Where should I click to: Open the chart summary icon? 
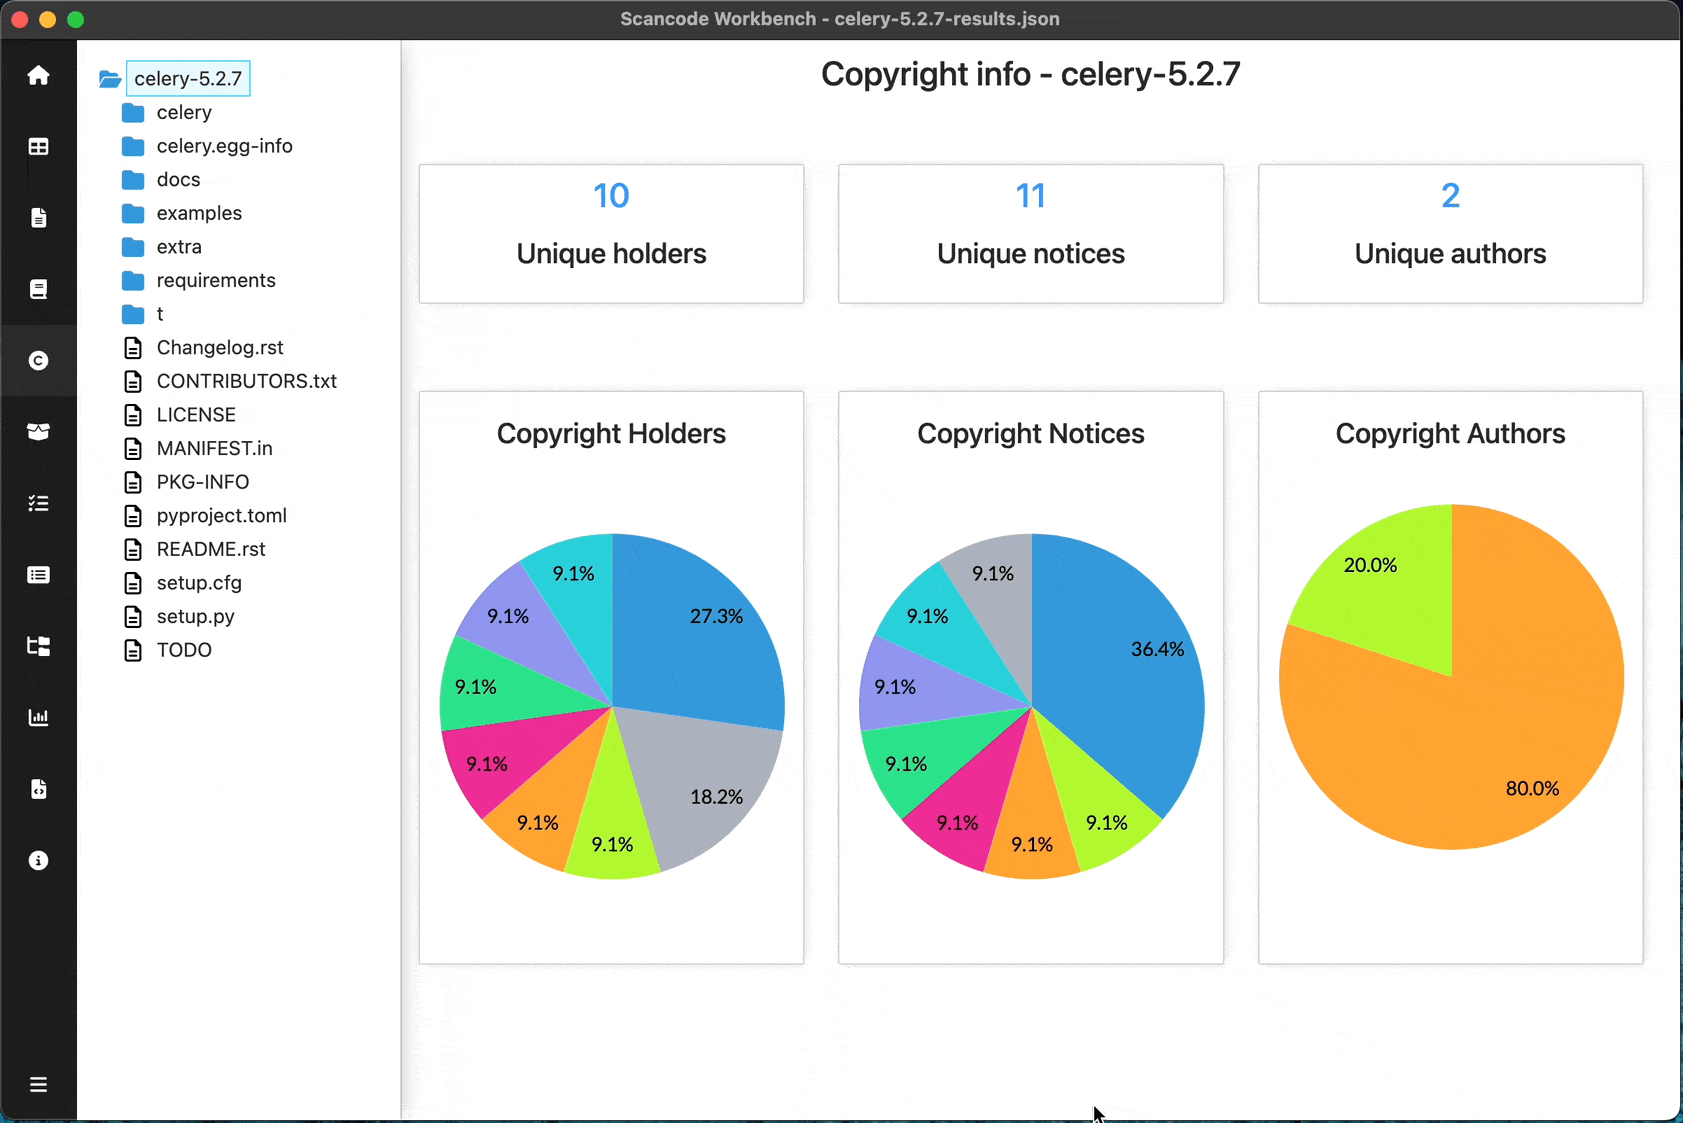pyautogui.click(x=38, y=717)
